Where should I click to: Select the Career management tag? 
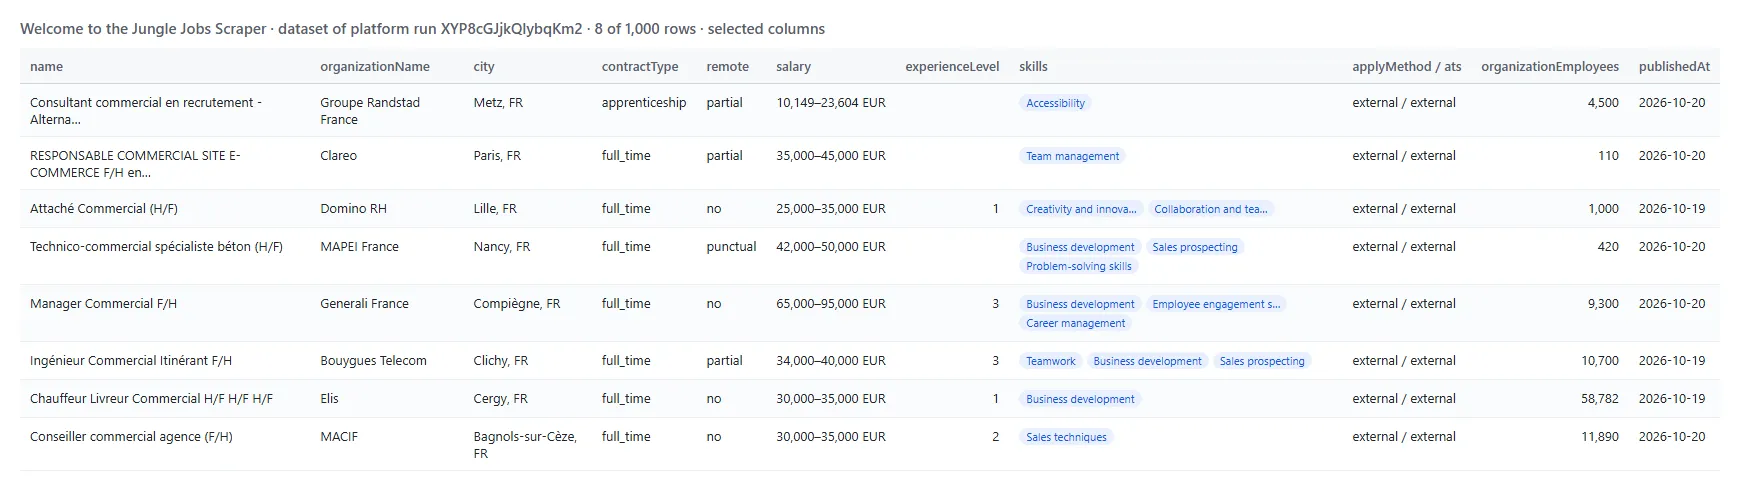[x=1075, y=323]
